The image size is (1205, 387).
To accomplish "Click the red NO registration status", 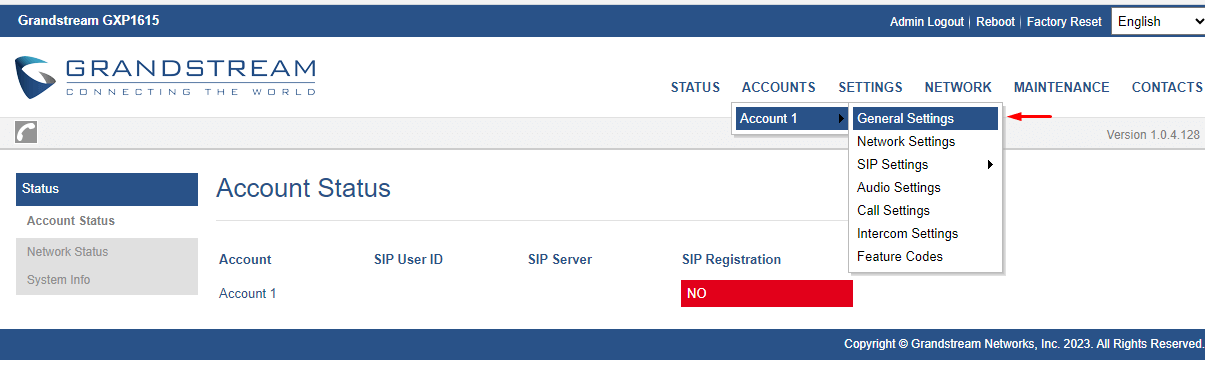I will point(766,293).
